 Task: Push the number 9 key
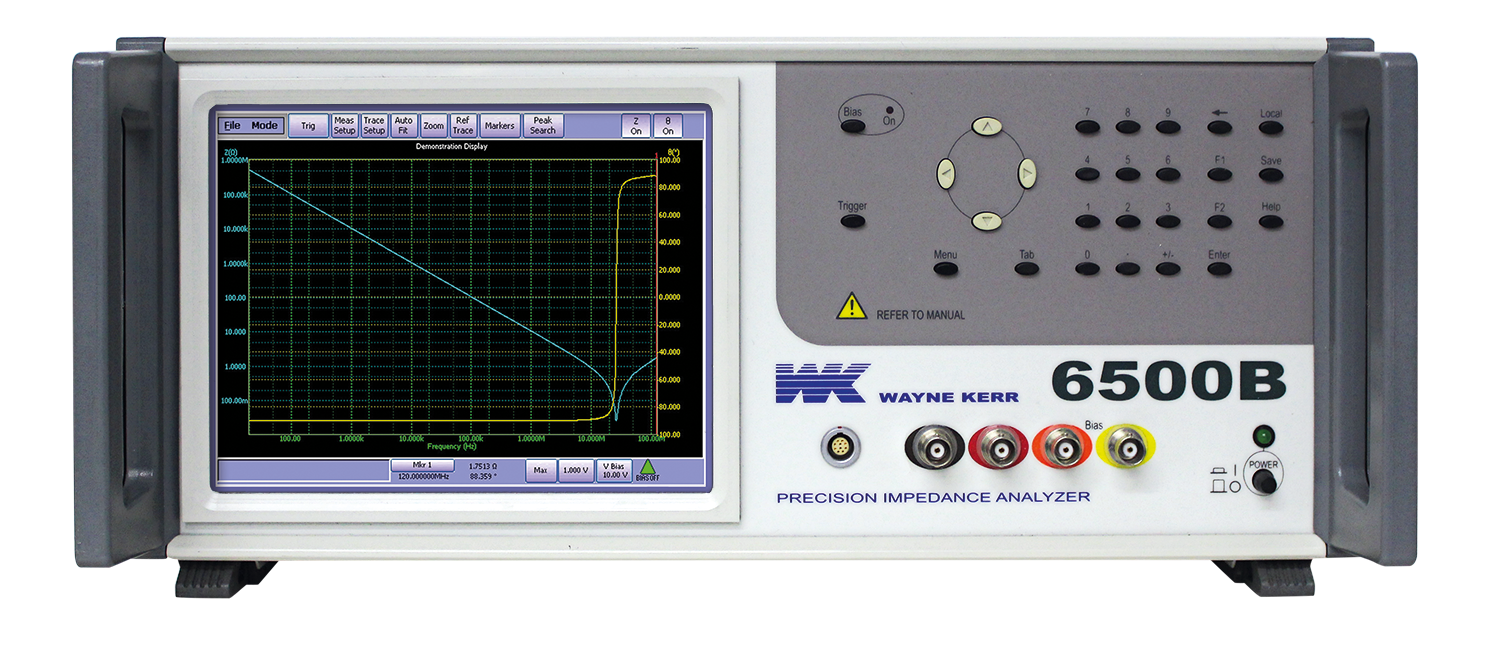point(1168,127)
